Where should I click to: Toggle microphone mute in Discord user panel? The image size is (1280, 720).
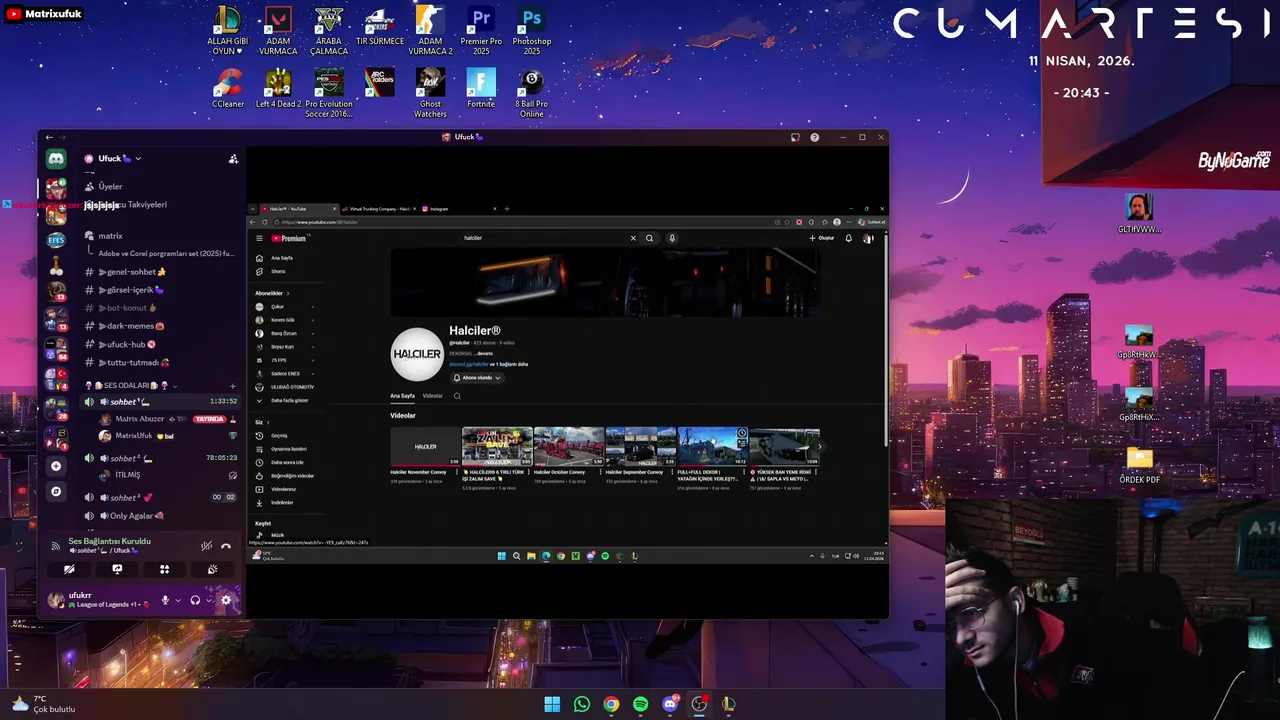165,600
